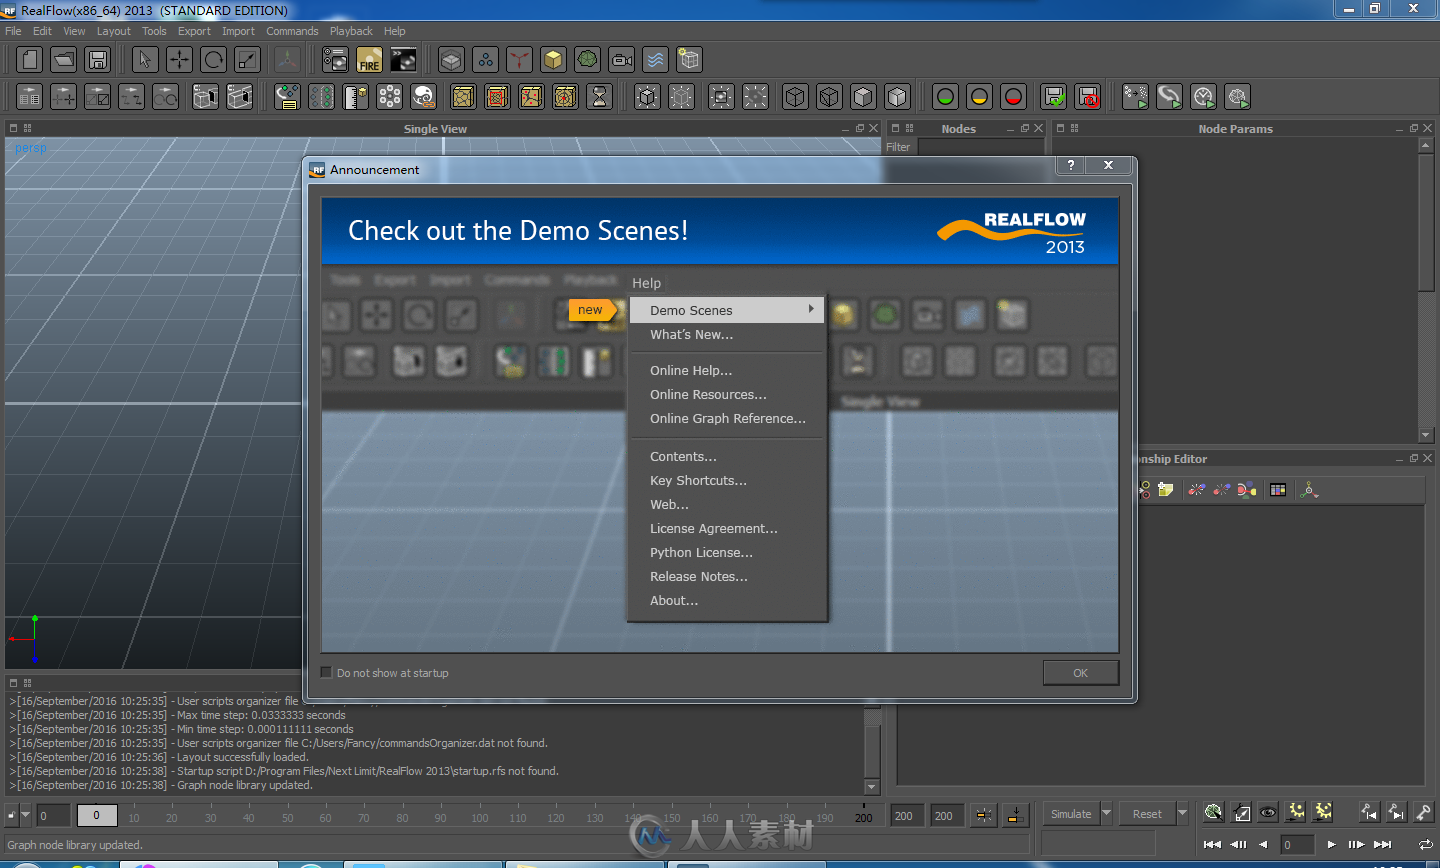
Task: Click the Save Project floppy icon
Action: (98, 60)
